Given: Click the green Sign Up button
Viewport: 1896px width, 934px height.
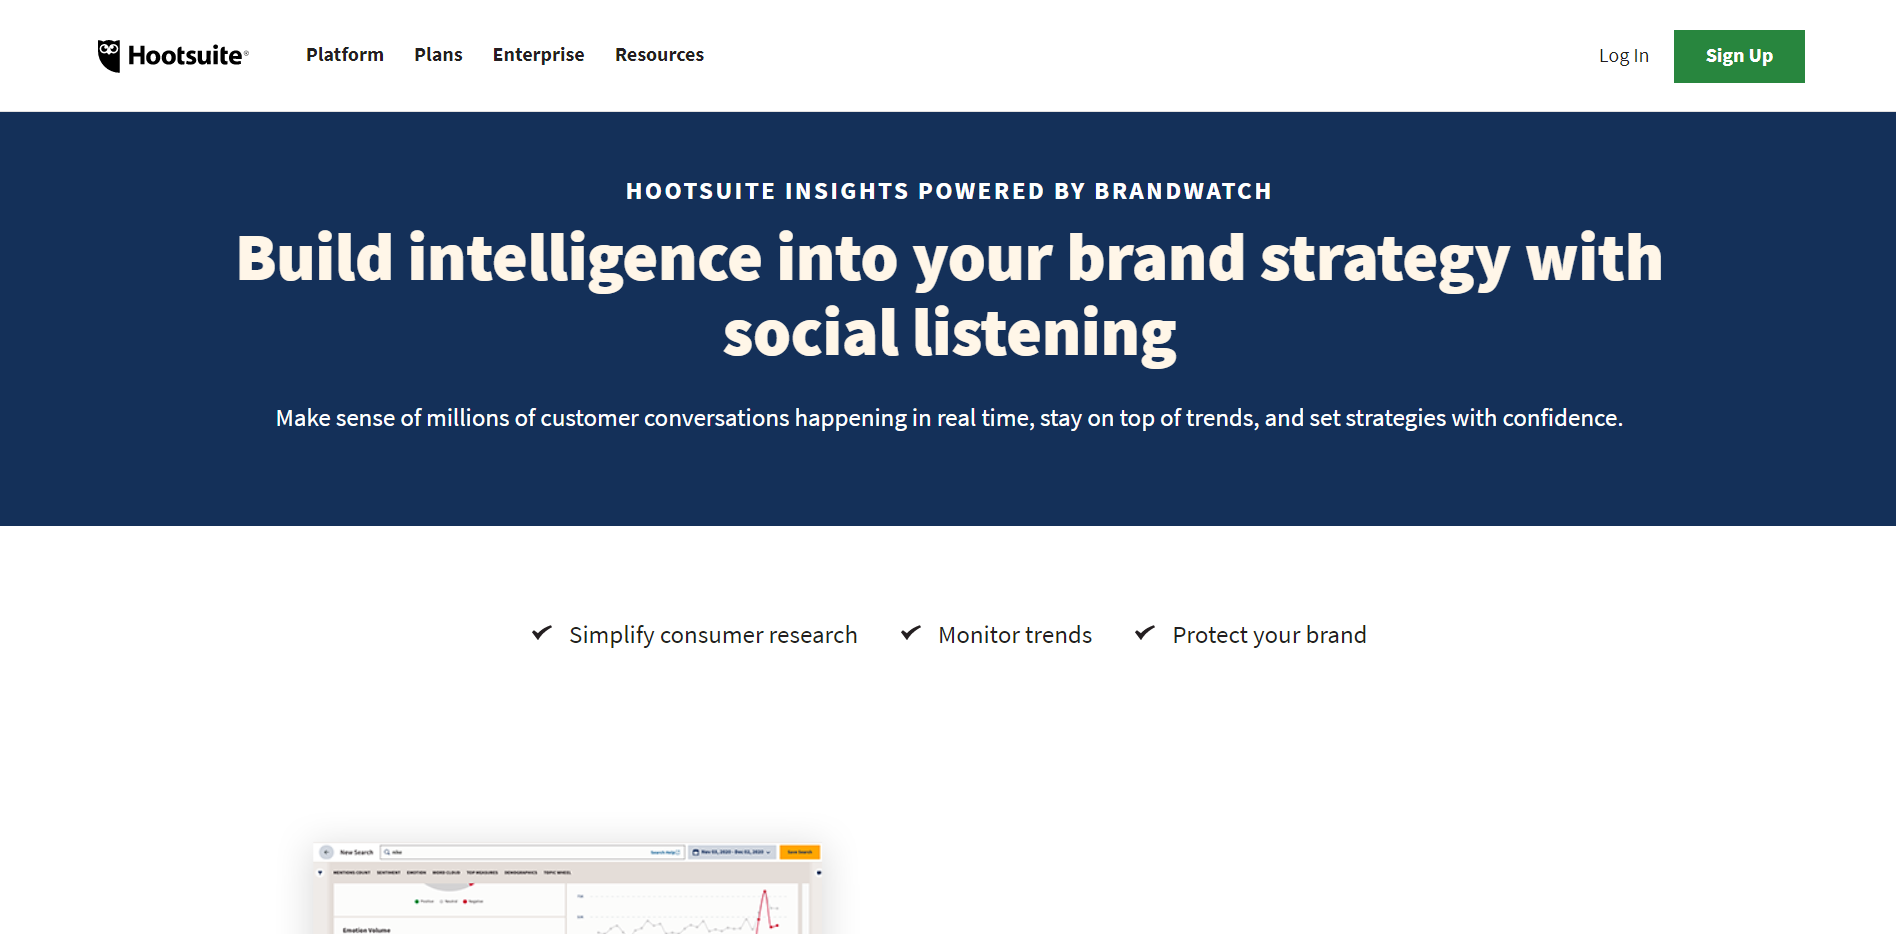Looking at the screenshot, I should click(1739, 56).
